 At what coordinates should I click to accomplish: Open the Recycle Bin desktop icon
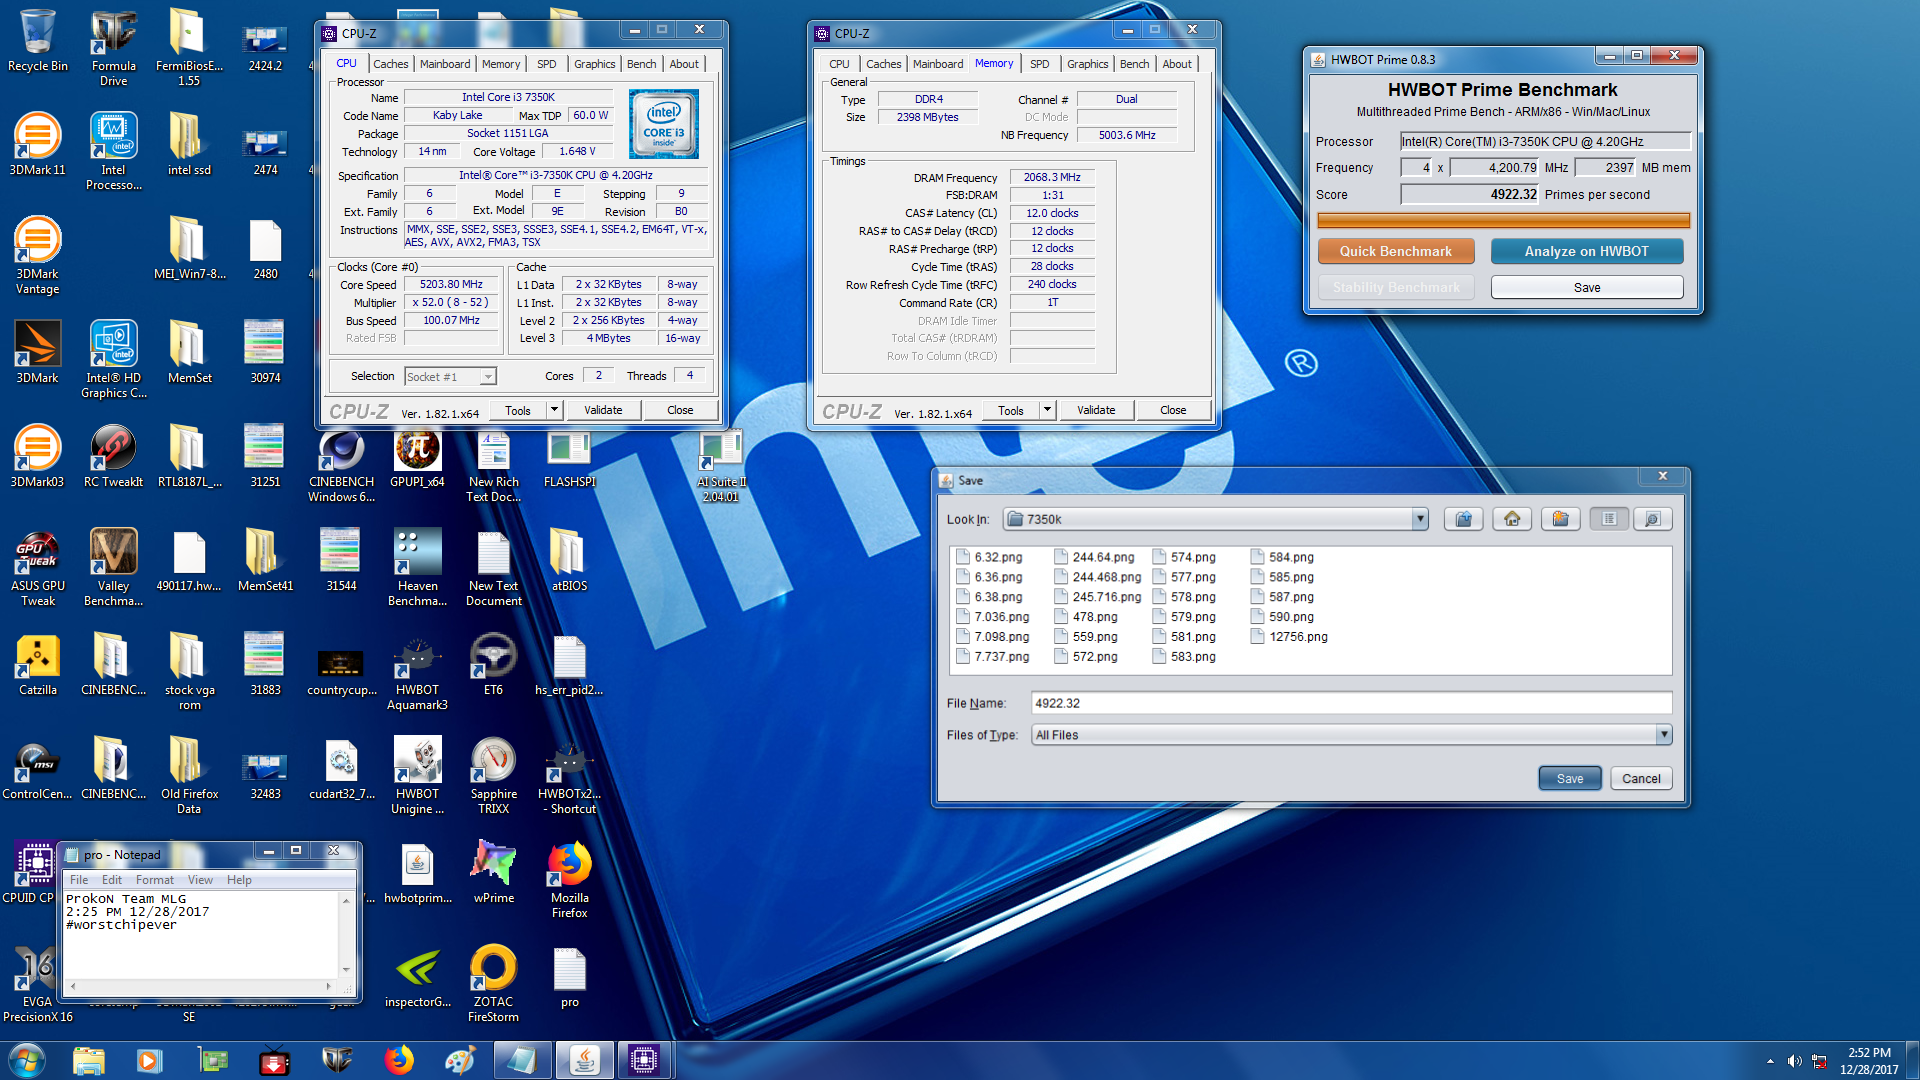click(38, 41)
